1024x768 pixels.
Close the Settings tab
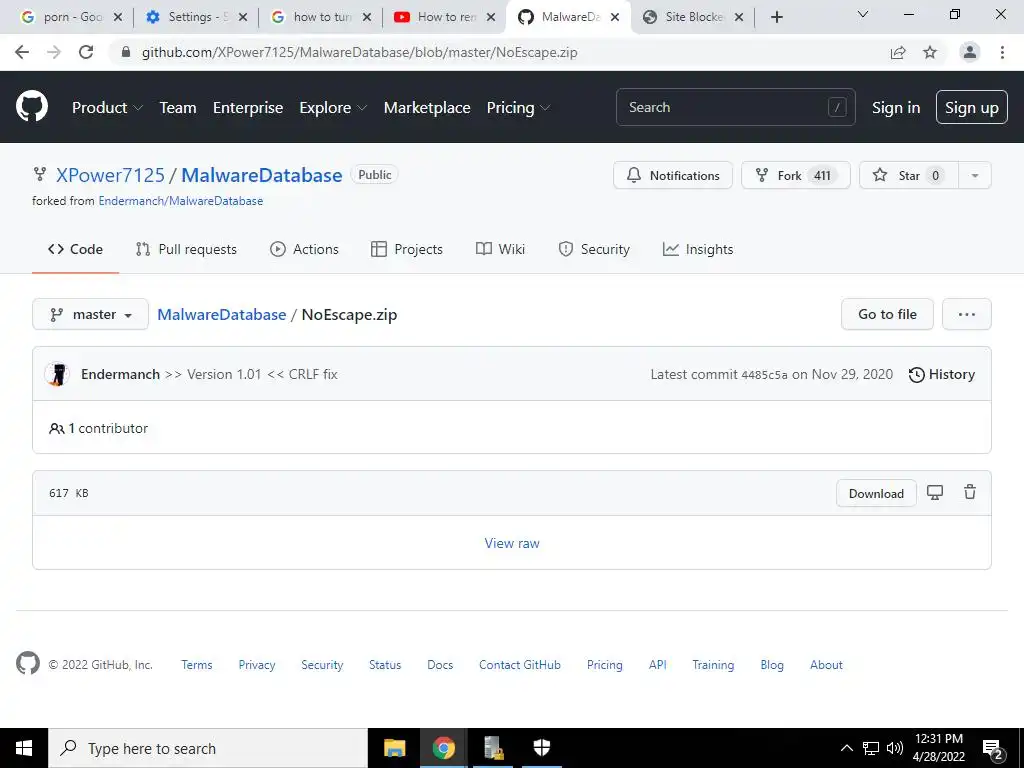coord(242,18)
